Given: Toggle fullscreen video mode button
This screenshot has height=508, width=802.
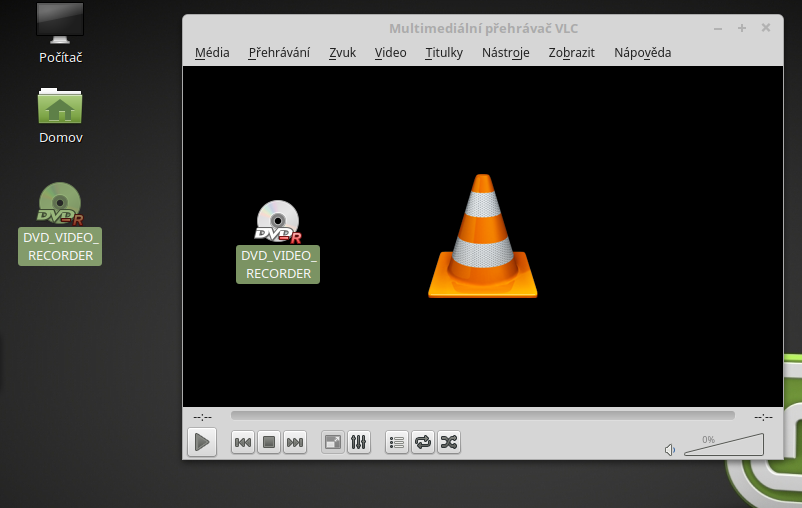Looking at the screenshot, I should [332, 442].
